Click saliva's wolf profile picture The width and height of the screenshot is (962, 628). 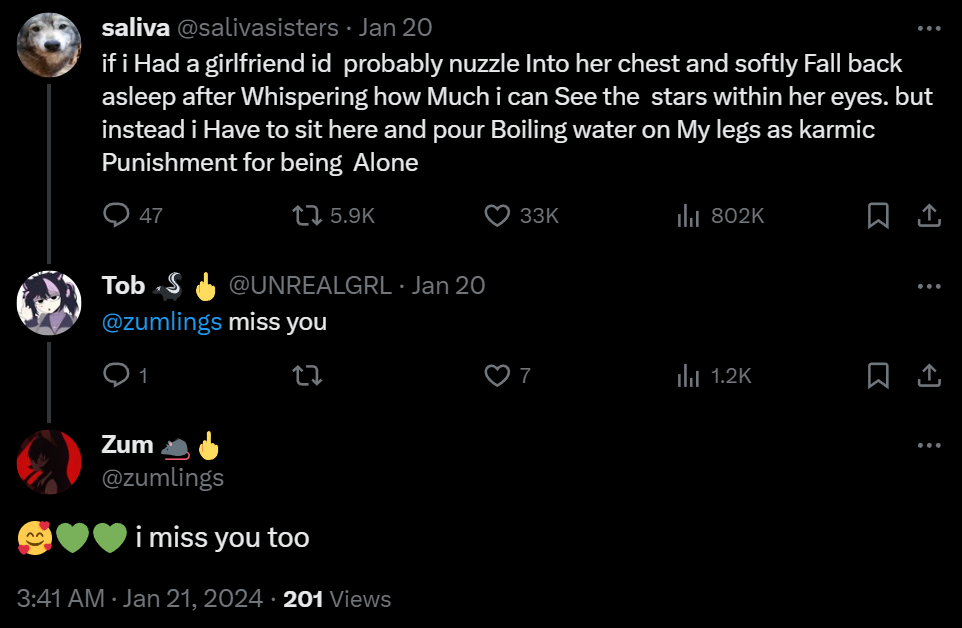pos(49,45)
